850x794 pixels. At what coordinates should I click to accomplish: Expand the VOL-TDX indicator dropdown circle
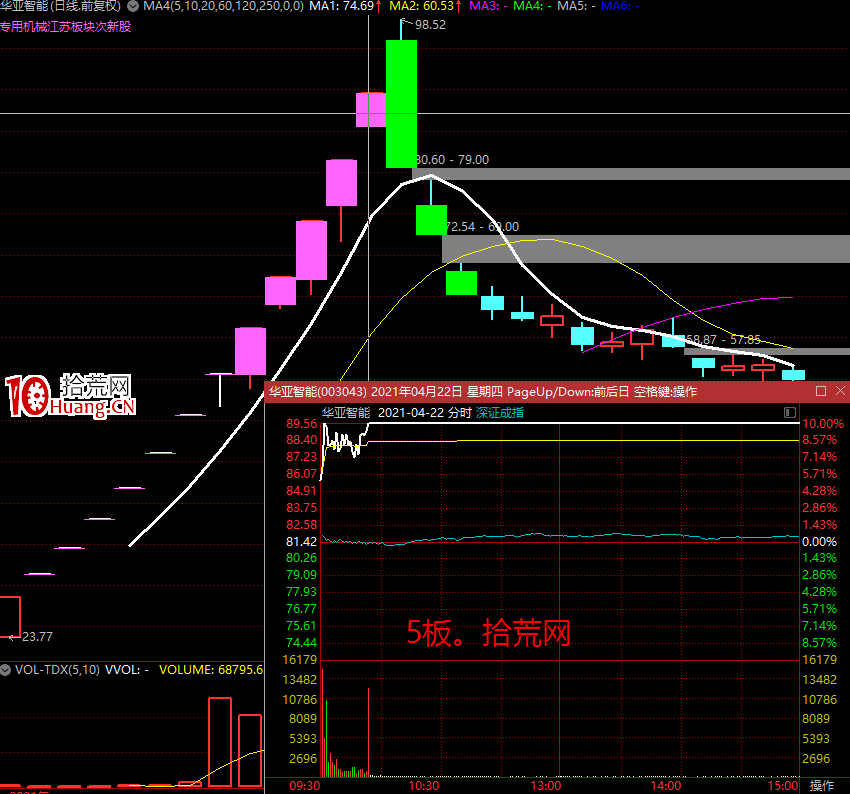[5, 670]
